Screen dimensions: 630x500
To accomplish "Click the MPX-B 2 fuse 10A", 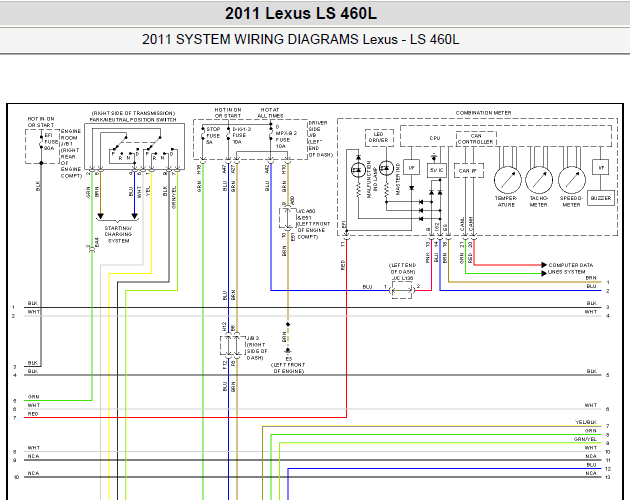I will pyautogui.click(x=271, y=135).
